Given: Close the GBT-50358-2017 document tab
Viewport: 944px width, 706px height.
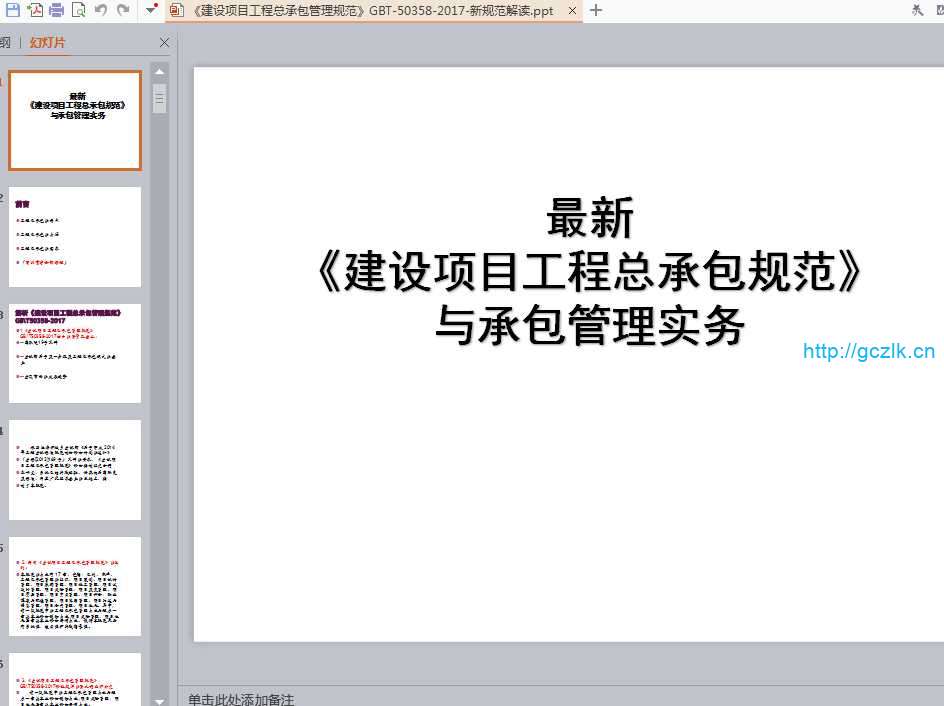Looking at the screenshot, I should click(571, 11).
